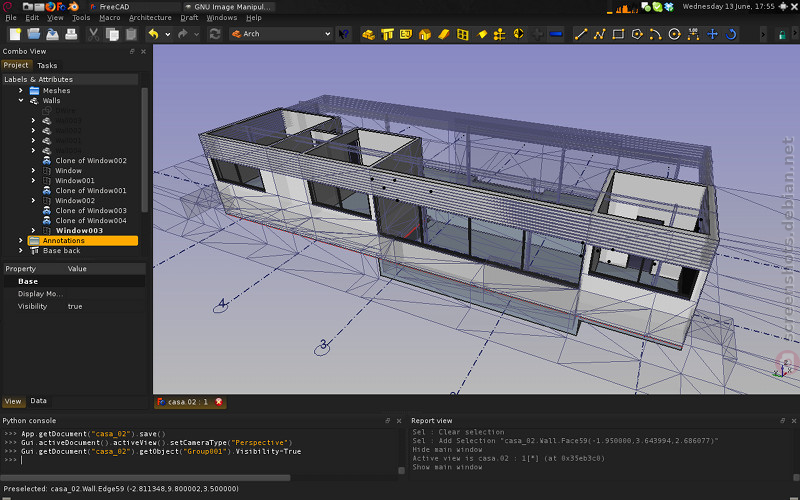The width and height of the screenshot is (800, 500).
Task: Select the Draft Rectangle tool
Action: click(618, 34)
